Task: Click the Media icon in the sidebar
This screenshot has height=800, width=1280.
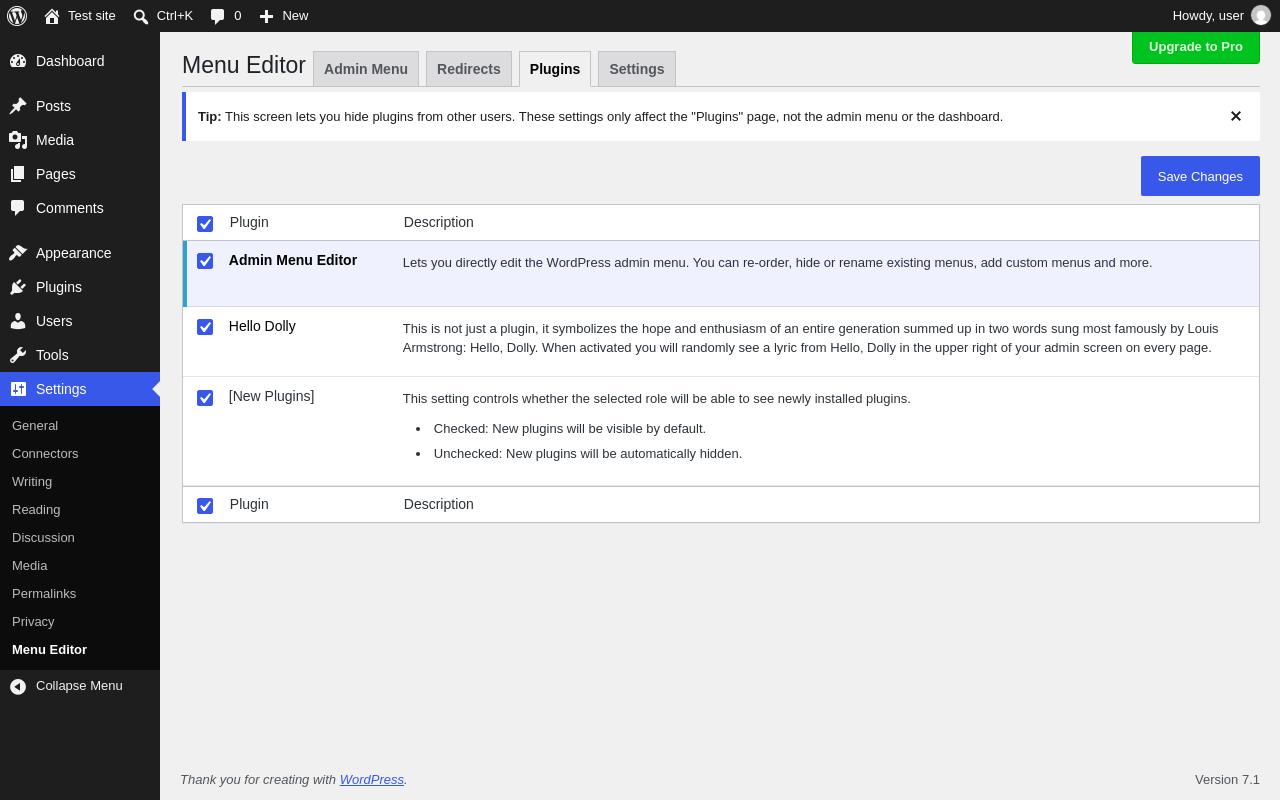Action: [x=18, y=140]
